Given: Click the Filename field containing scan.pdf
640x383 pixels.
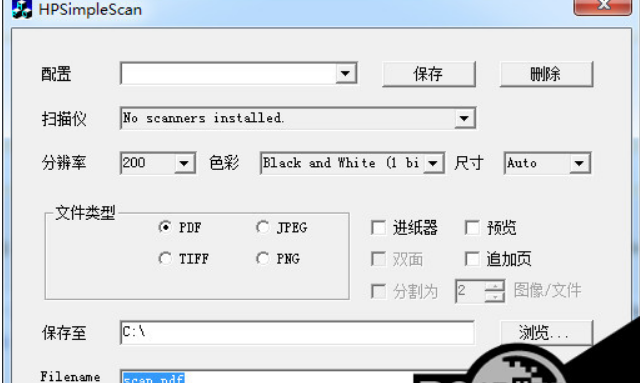Looking at the screenshot, I should 267,377.
